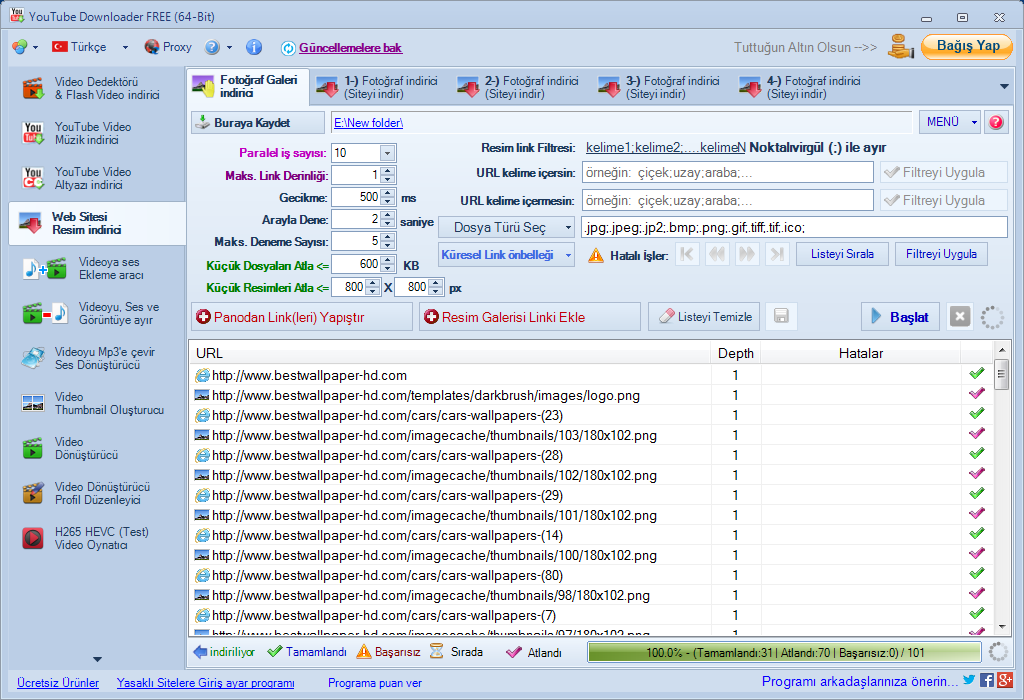Click the info icon in top toolbar
Image resolution: width=1024 pixels, height=700 pixels.
(254, 47)
